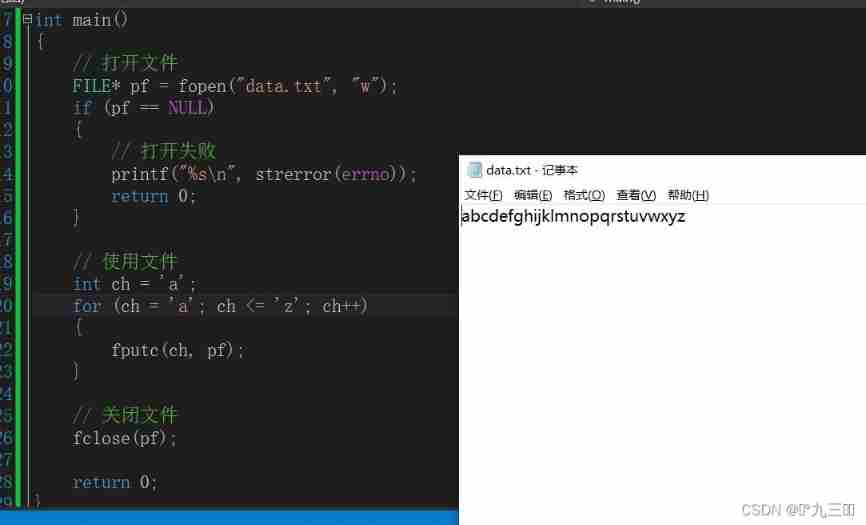This screenshot has width=866, height=525.
Task: Click the if (pf == NULL) line
Action: pyautogui.click(x=143, y=107)
